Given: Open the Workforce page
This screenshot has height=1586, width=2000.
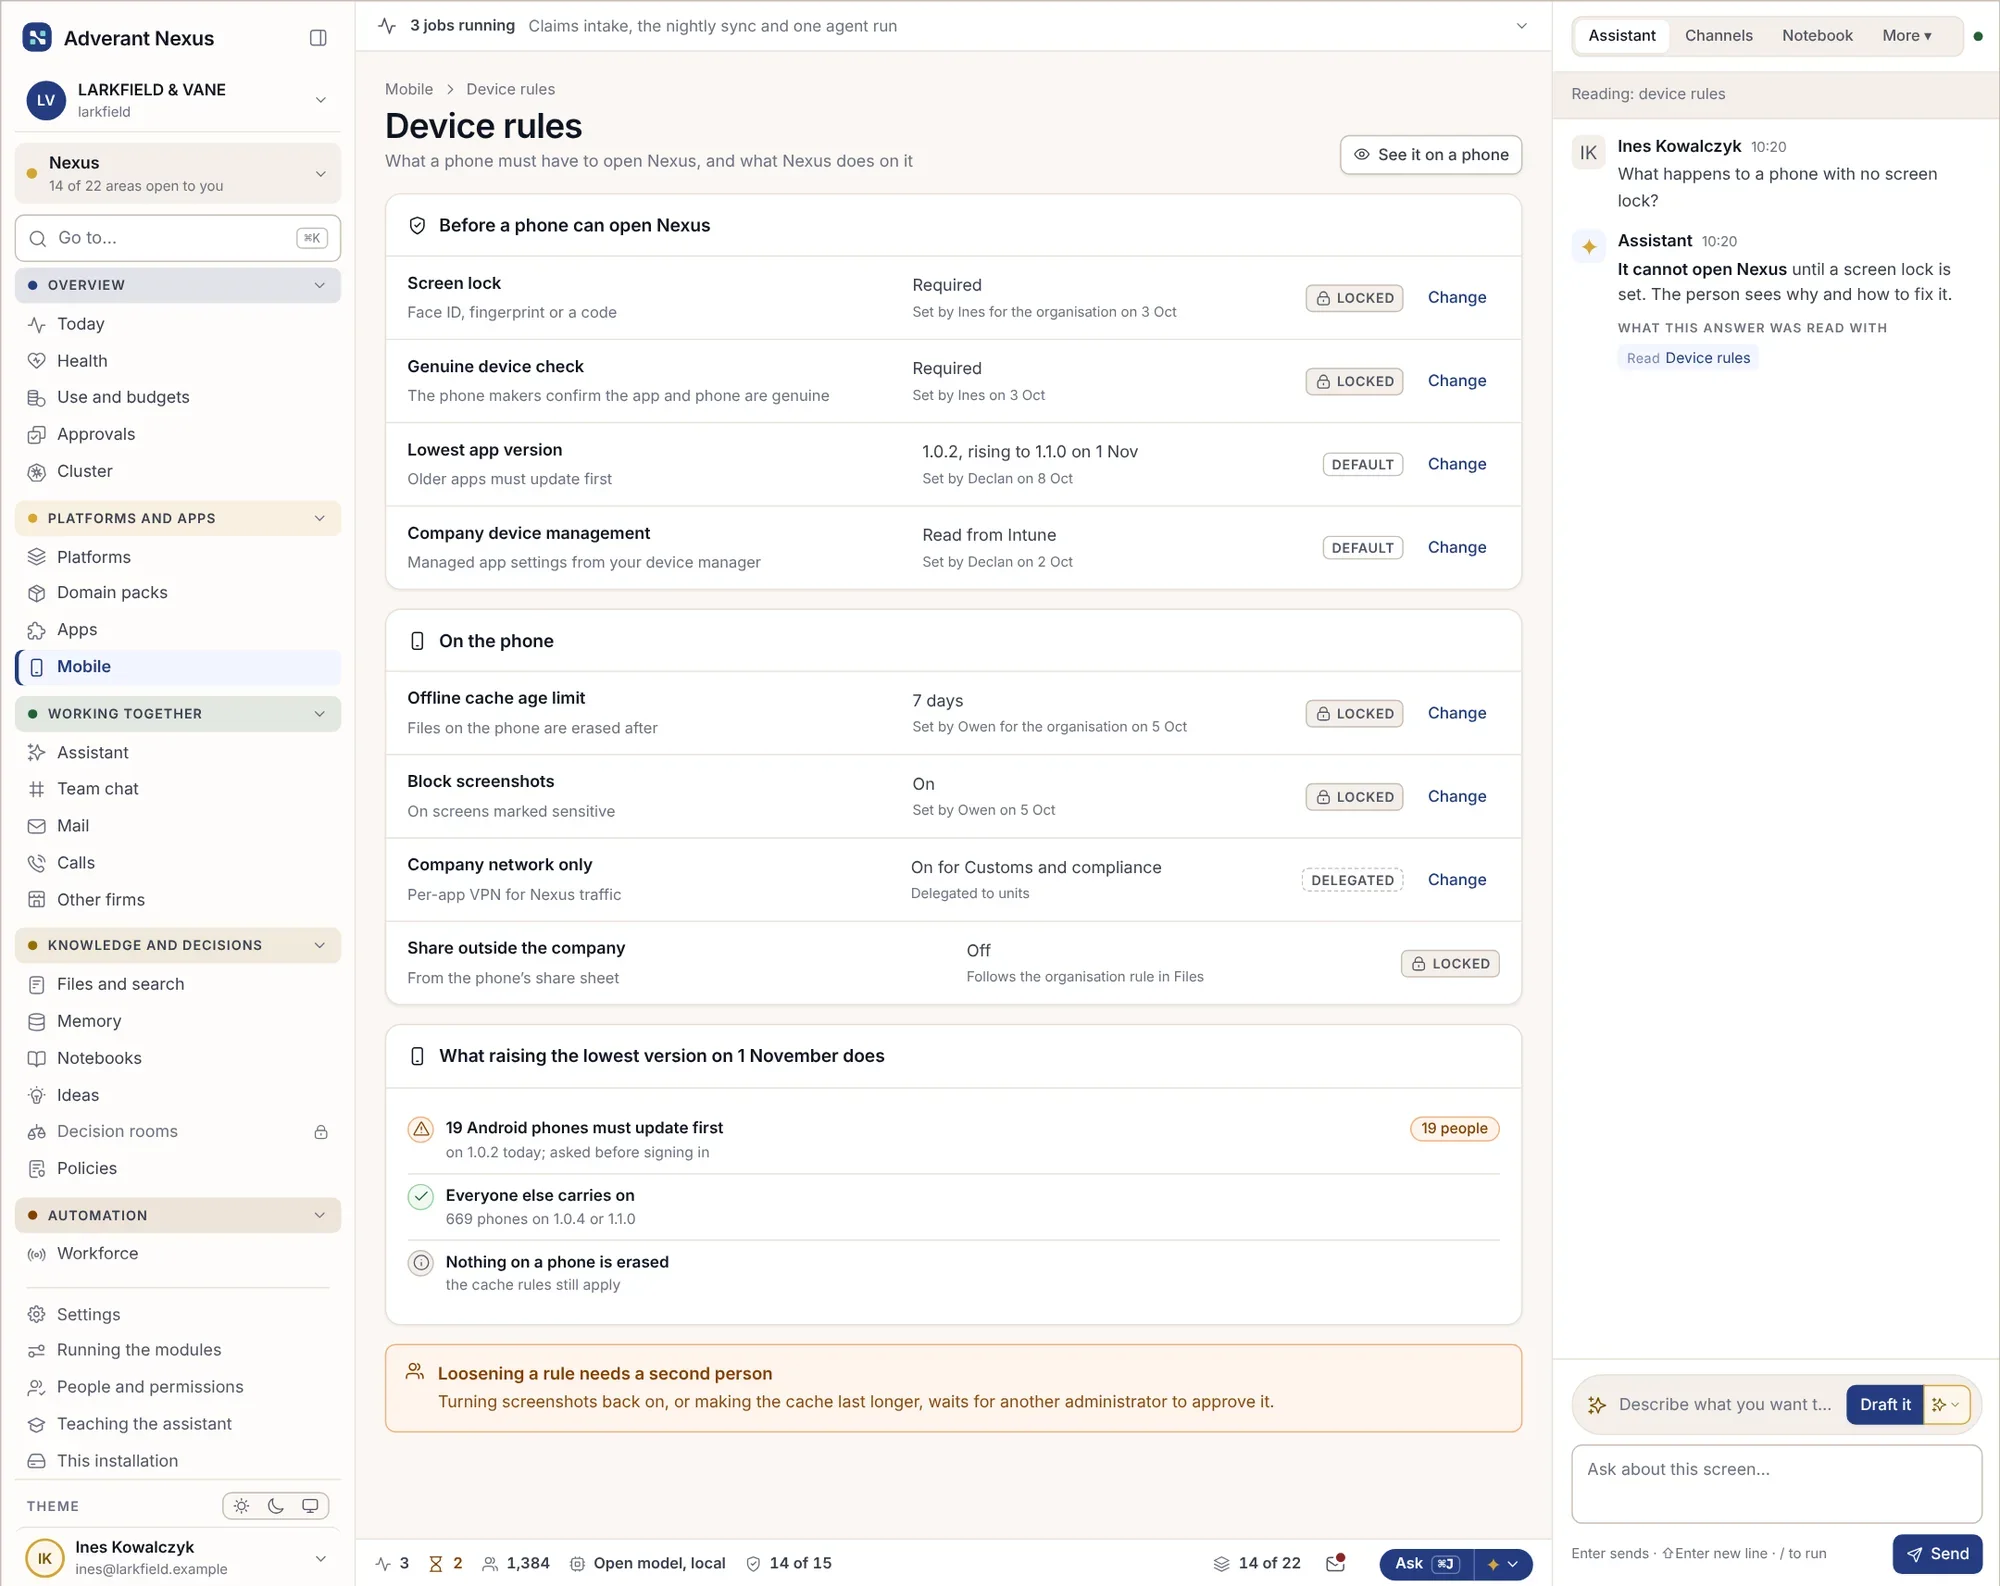Looking at the screenshot, I should point(98,1254).
